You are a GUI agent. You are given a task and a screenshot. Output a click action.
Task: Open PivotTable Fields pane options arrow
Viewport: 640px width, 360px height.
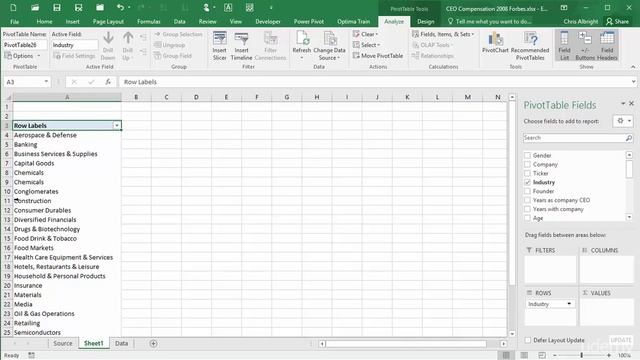623,104
